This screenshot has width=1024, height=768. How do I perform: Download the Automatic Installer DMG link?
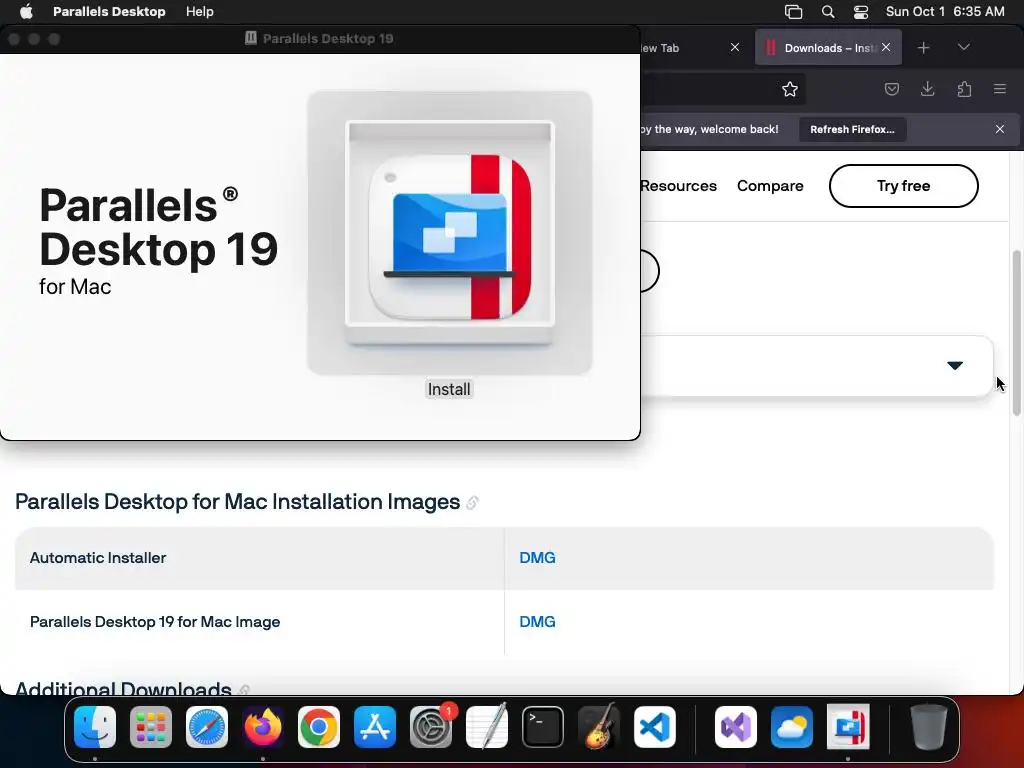(537, 558)
